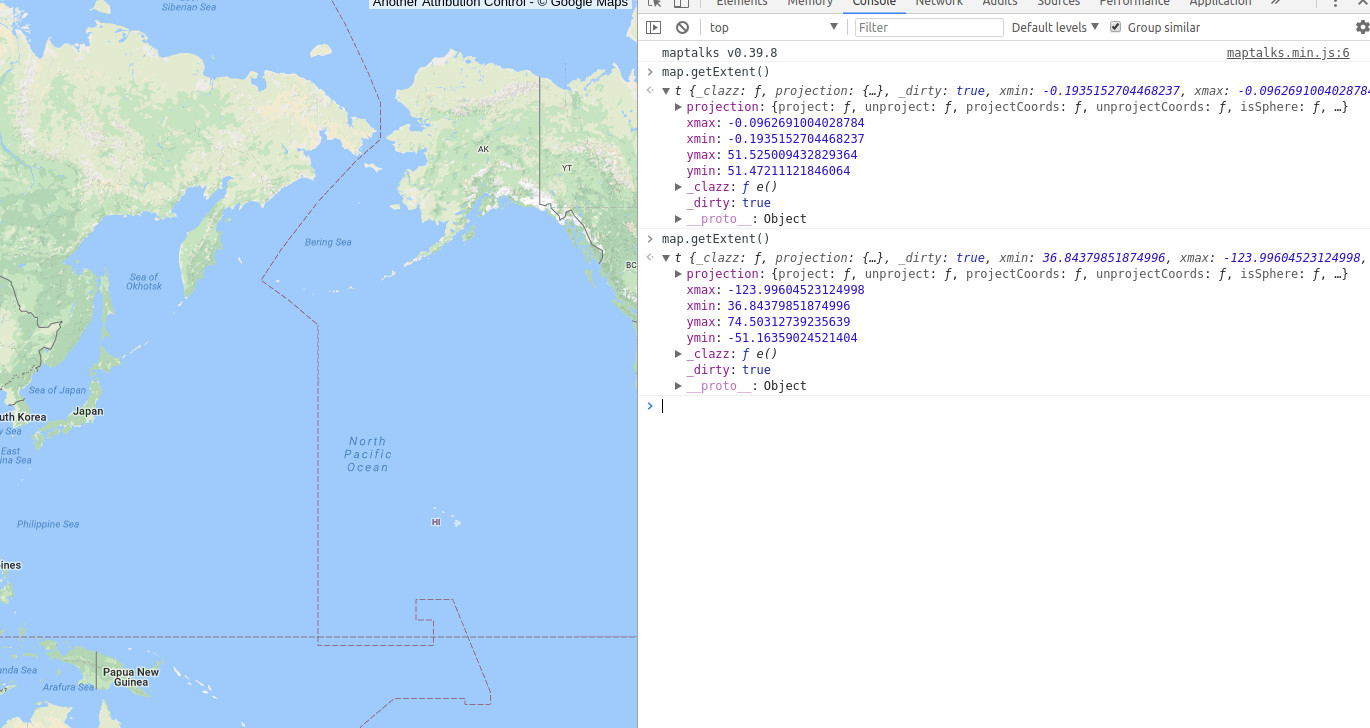The image size is (1370, 728).
Task: Open the customize DevTools three-dot menu
Action: click(1338, 4)
